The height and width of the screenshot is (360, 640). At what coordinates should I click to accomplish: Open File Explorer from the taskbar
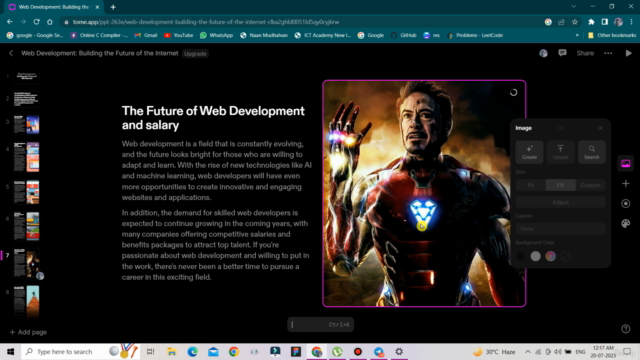point(171,351)
